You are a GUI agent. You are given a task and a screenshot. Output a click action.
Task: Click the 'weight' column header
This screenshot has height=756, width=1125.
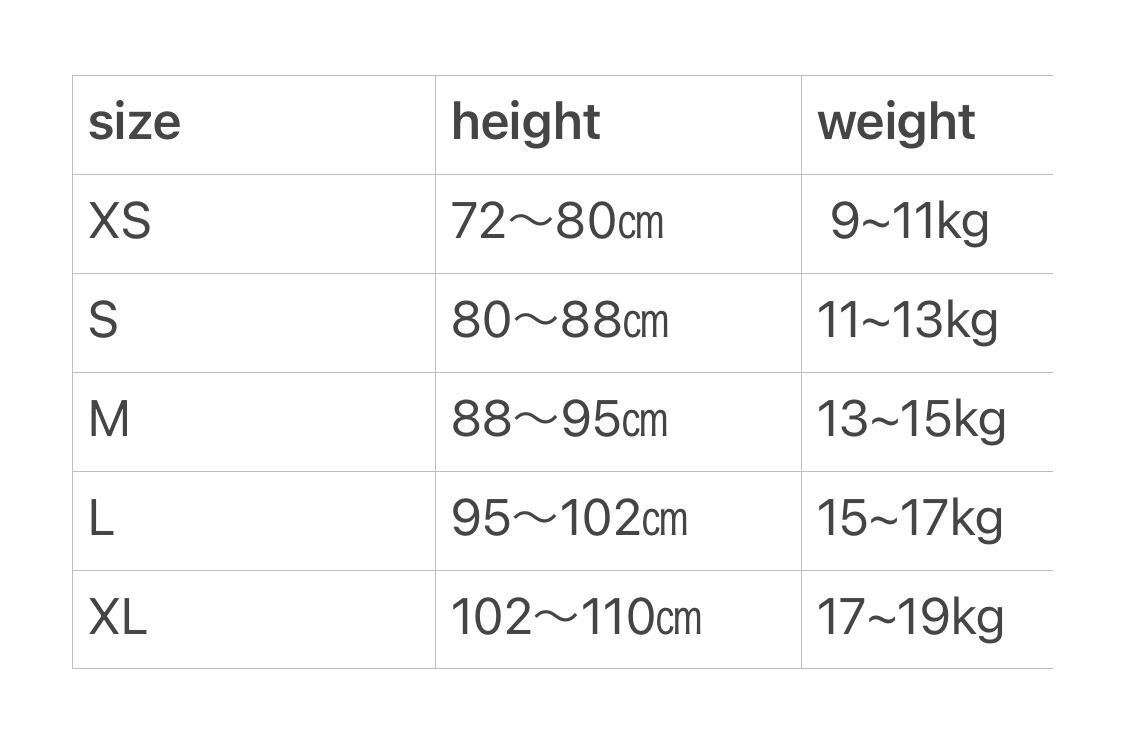coord(895,123)
